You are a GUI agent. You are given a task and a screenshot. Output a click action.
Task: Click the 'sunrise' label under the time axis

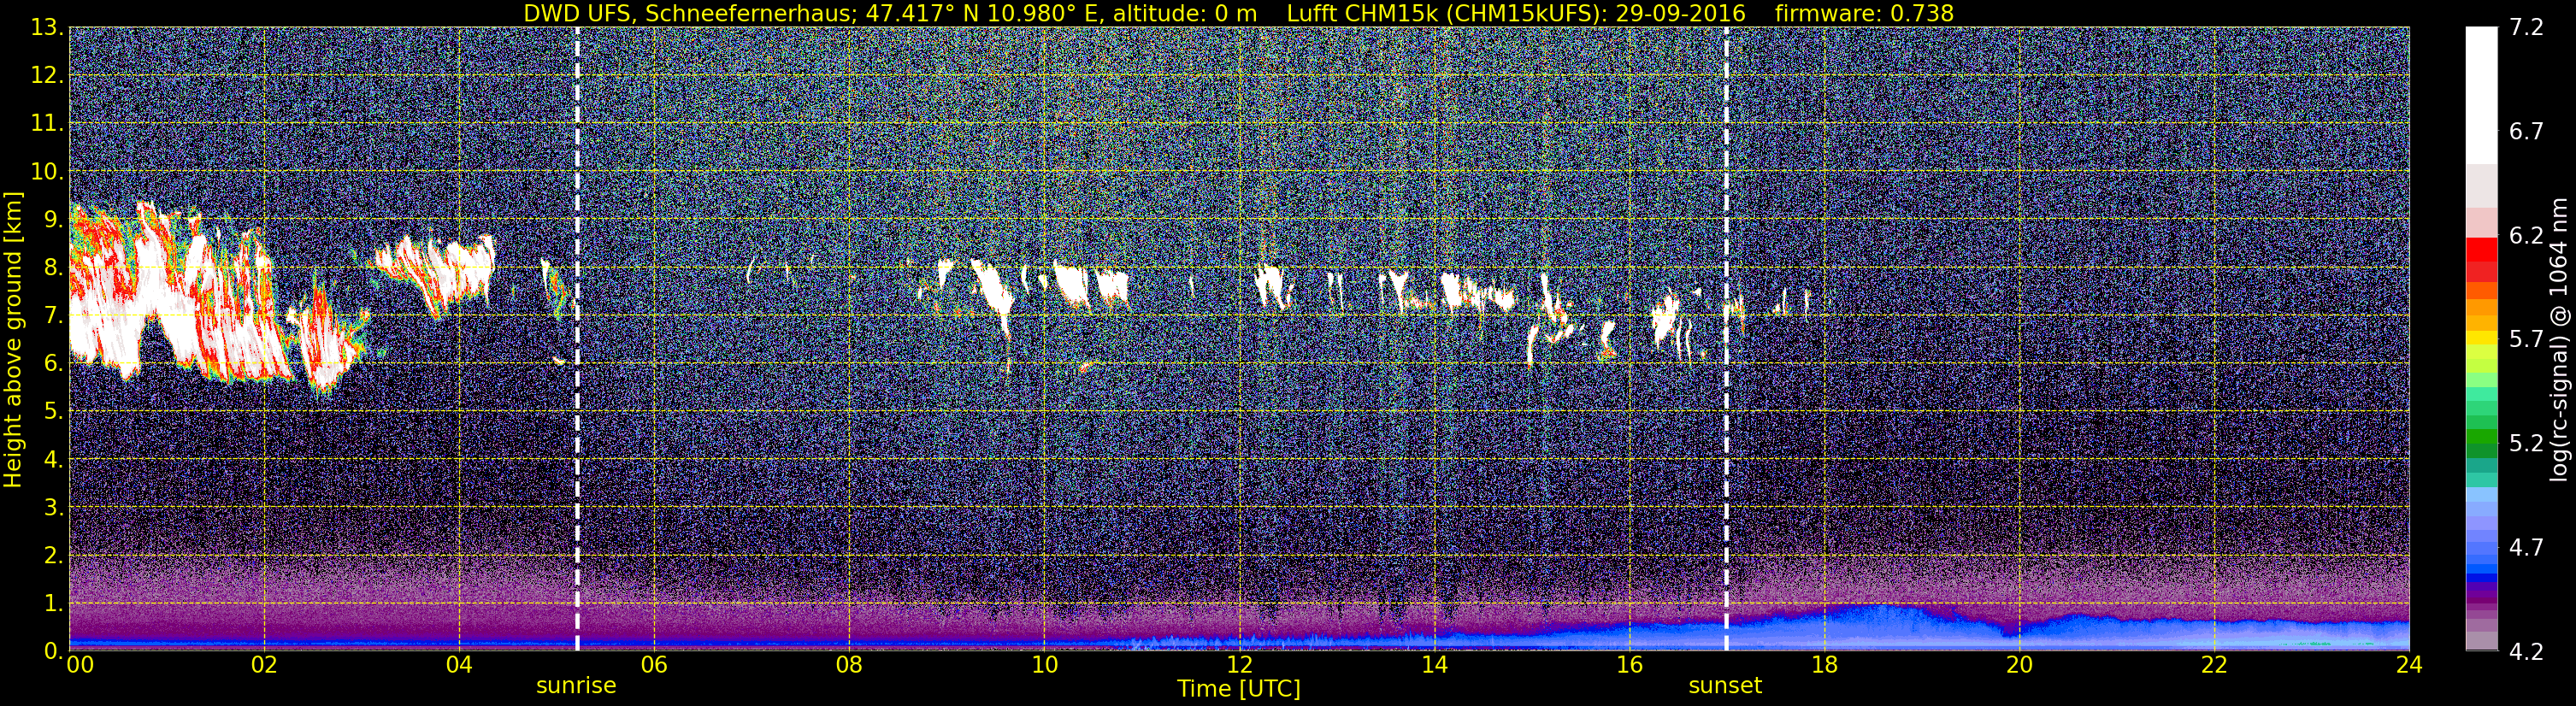576,686
